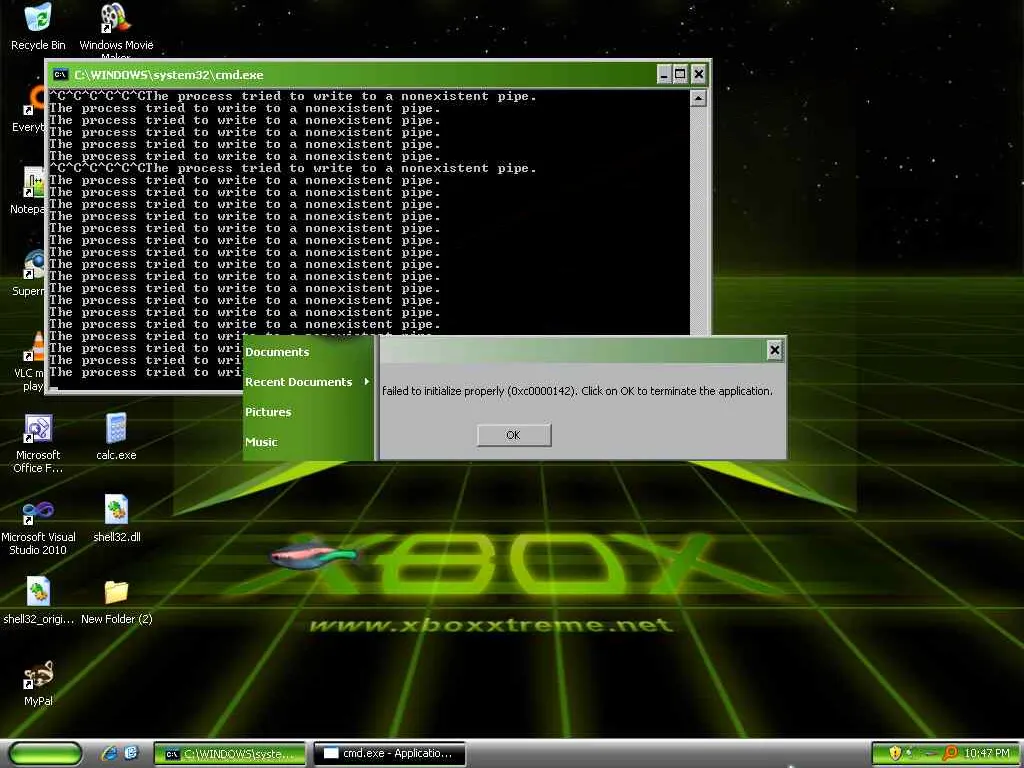Select the shell32.dll file icon
Viewport: 1024px width, 768px height.
point(116,518)
